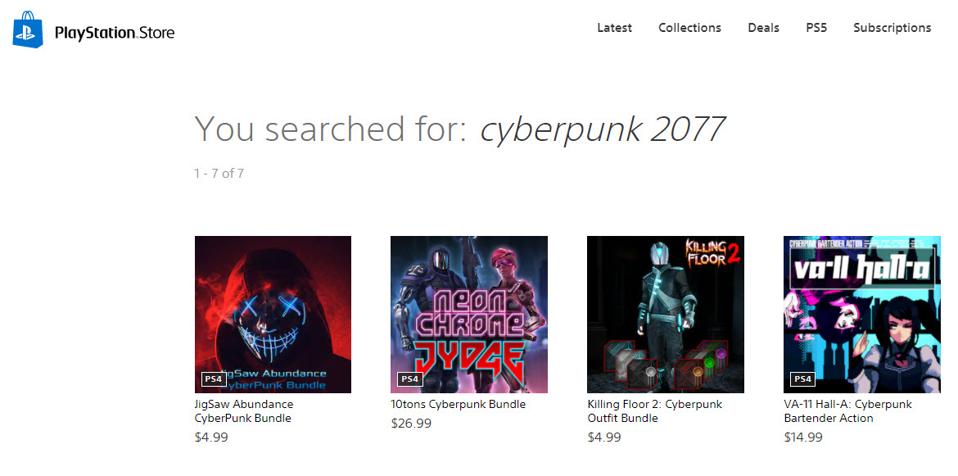Screen dimensions: 958x476
Task: Select the Neon Chrome Jydge cover image
Action: coord(469,315)
